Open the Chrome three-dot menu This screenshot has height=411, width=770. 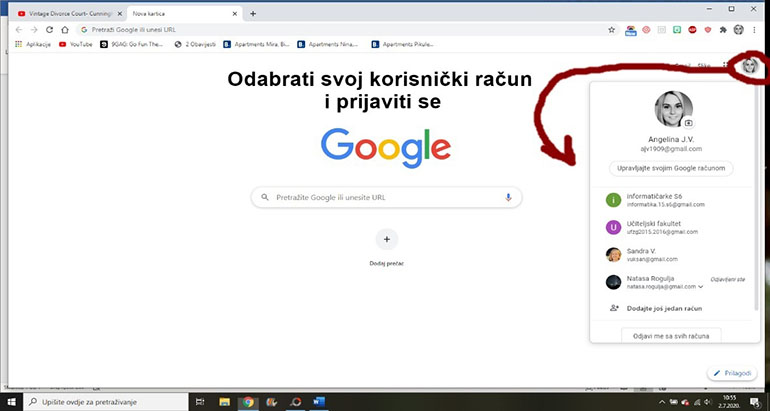pyautogui.click(x=756, y=30)
